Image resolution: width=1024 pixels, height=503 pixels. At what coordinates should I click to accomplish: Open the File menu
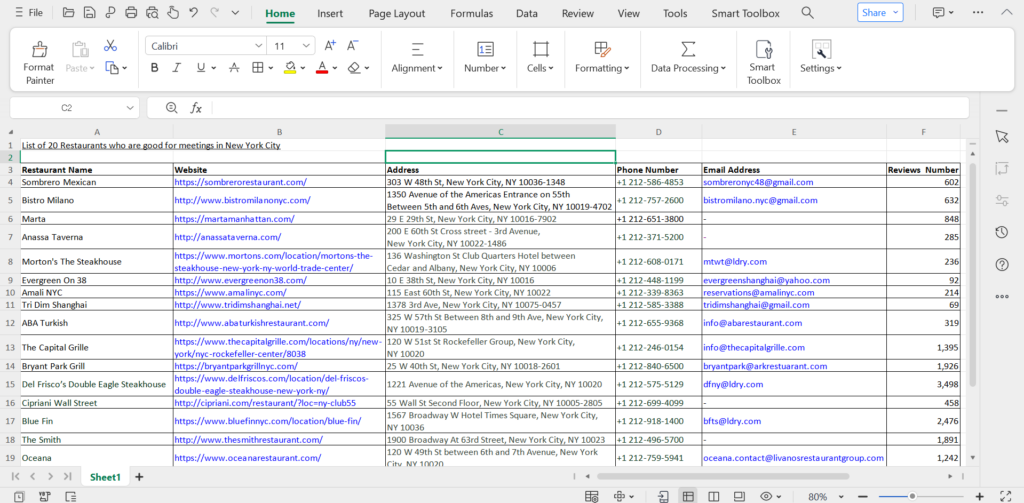[29, 12]
